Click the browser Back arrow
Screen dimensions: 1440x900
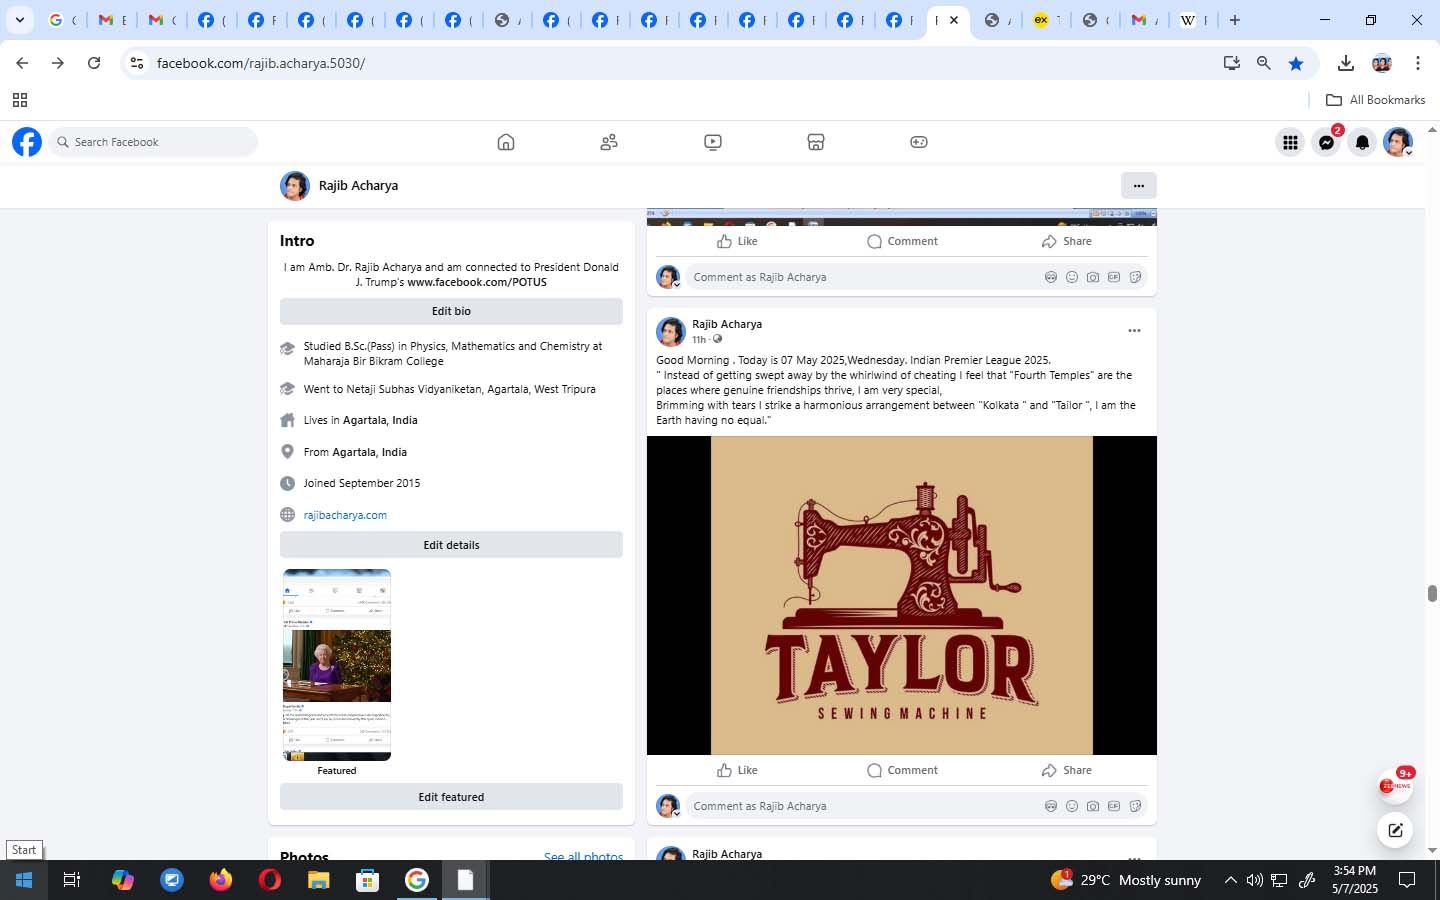22,63
